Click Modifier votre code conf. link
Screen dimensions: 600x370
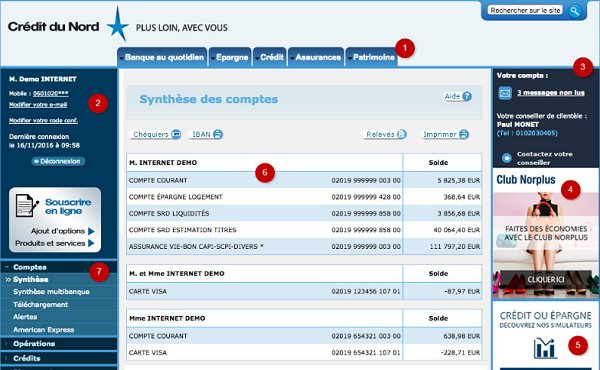click(x=43, y=120)
